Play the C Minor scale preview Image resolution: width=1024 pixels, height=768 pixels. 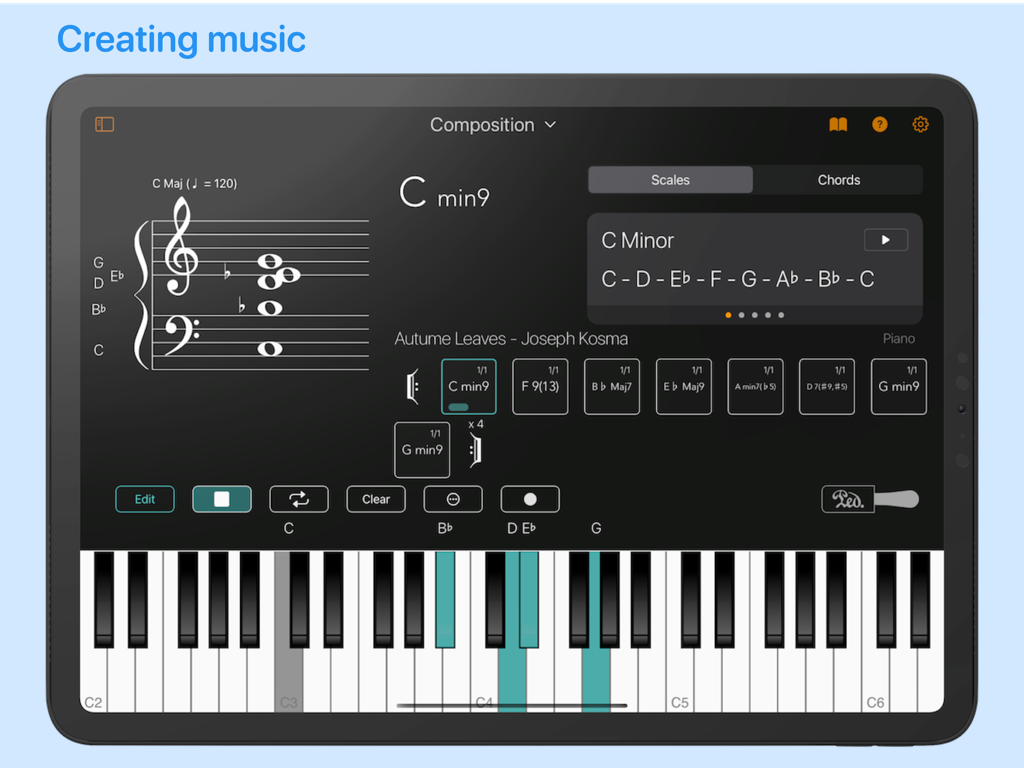886,239
